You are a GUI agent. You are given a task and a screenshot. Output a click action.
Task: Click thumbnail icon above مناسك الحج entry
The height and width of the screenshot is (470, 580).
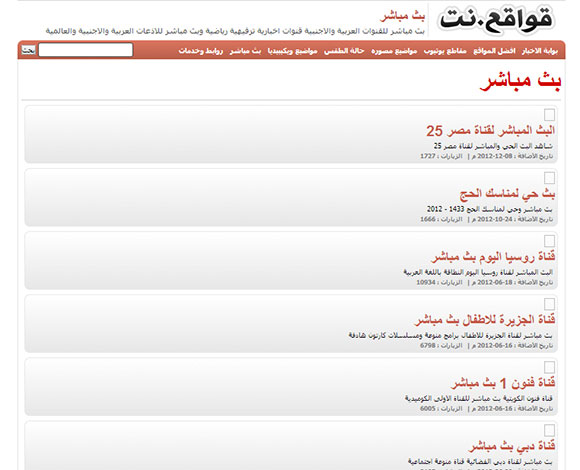click(x=549, y=178)
